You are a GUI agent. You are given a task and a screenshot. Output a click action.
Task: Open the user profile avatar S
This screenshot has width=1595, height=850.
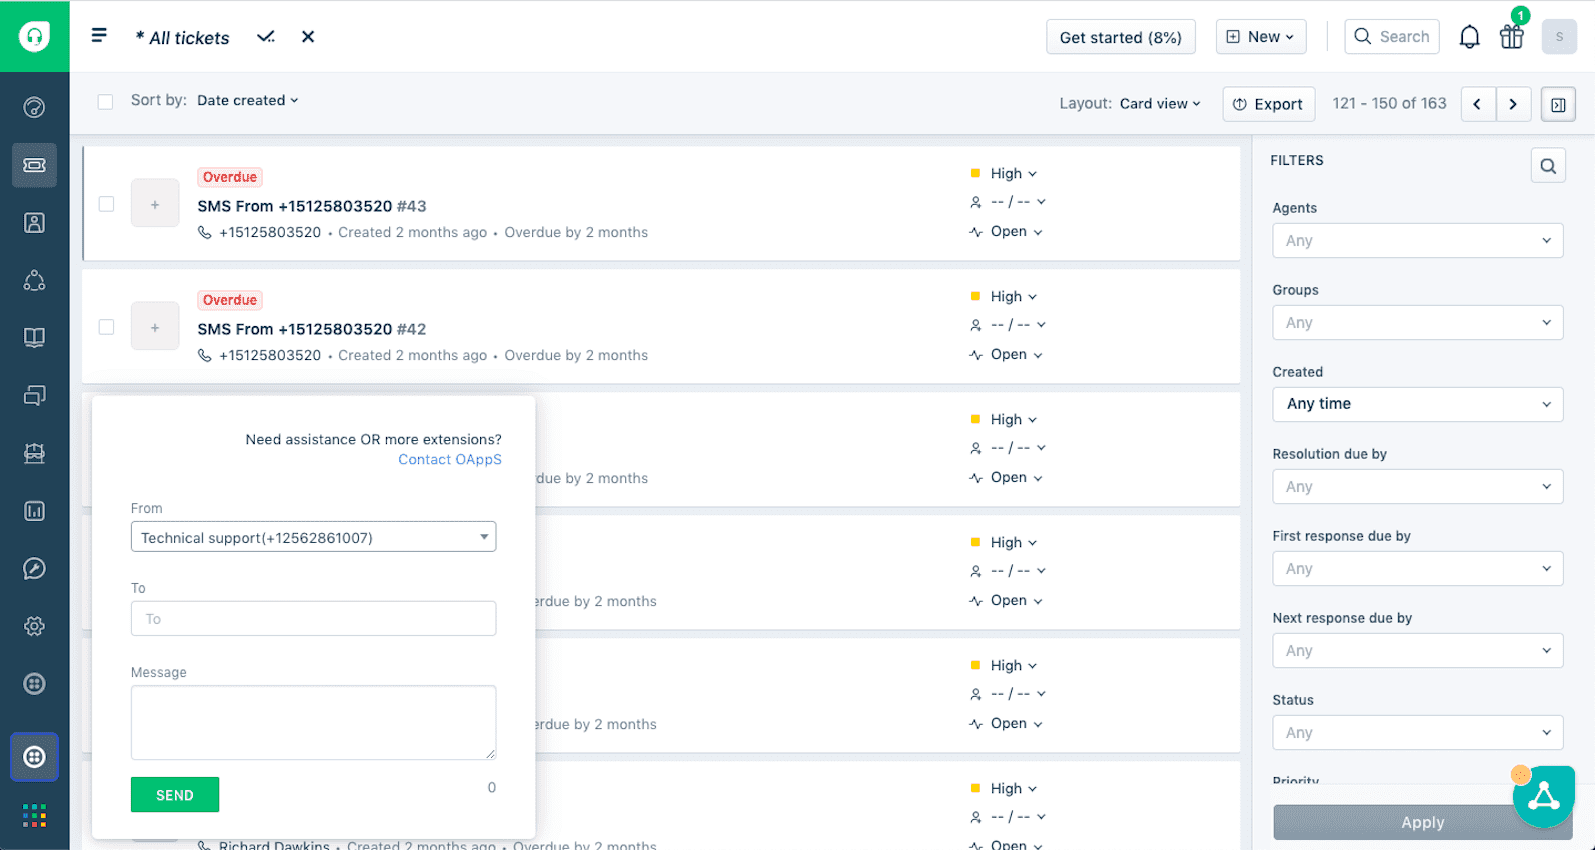(1559, 37)
